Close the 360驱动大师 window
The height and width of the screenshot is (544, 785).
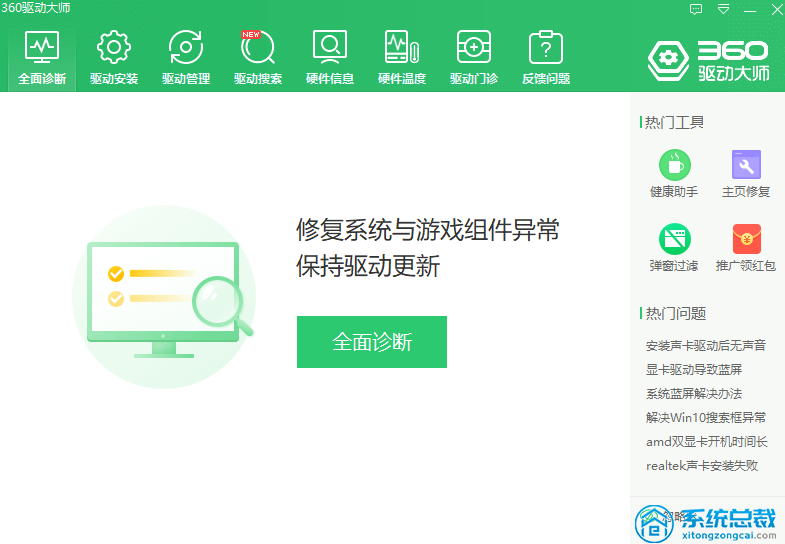click(777, 10)
